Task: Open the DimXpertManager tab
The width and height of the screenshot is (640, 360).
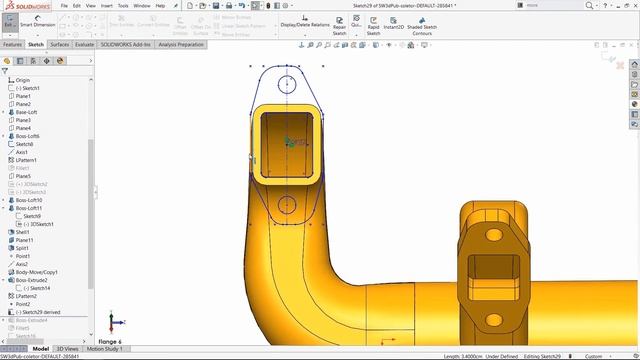Action: pyautogui.click(x=47, y=61)
